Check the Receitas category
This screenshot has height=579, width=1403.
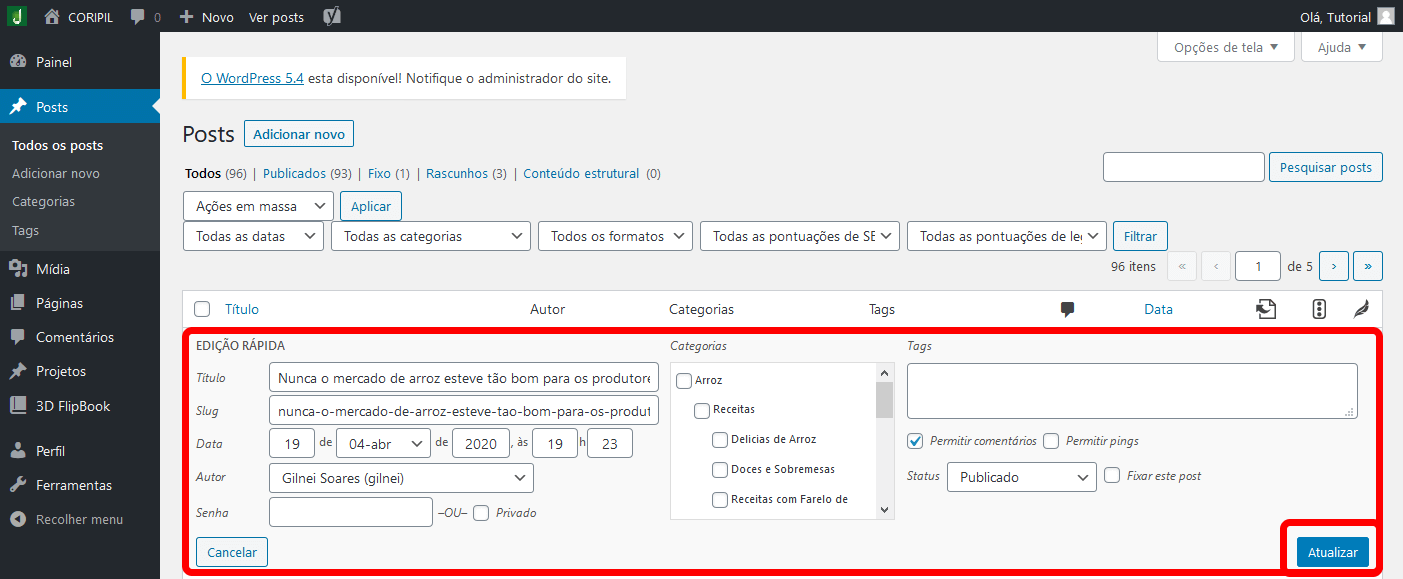pyautogui.click(x=702, y=410)
